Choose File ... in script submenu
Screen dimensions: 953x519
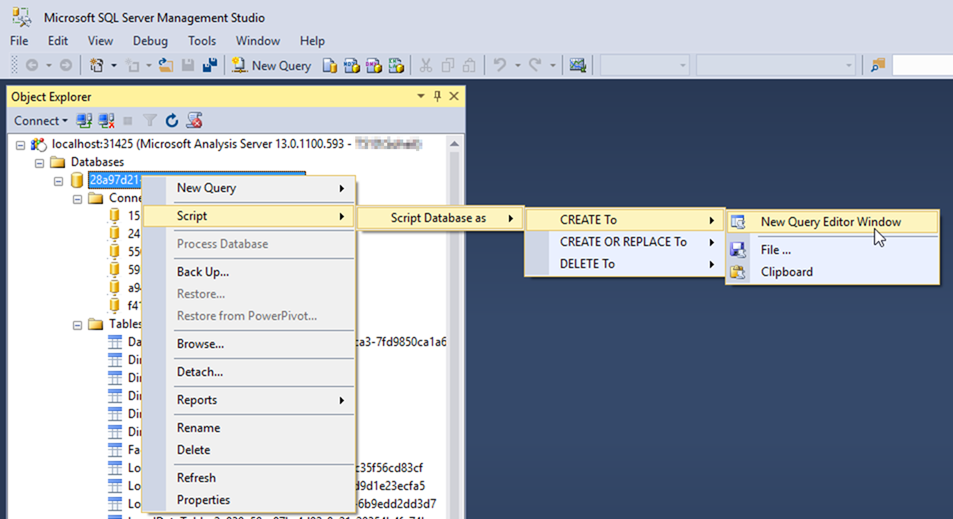click(832, 250)
